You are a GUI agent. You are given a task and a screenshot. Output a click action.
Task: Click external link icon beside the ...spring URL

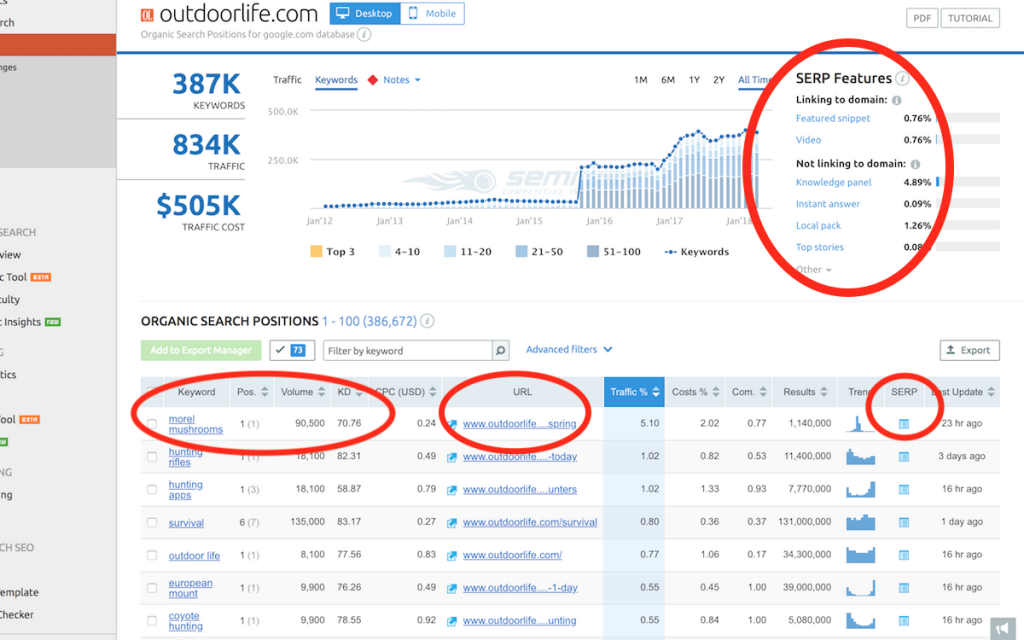(452, 424)
